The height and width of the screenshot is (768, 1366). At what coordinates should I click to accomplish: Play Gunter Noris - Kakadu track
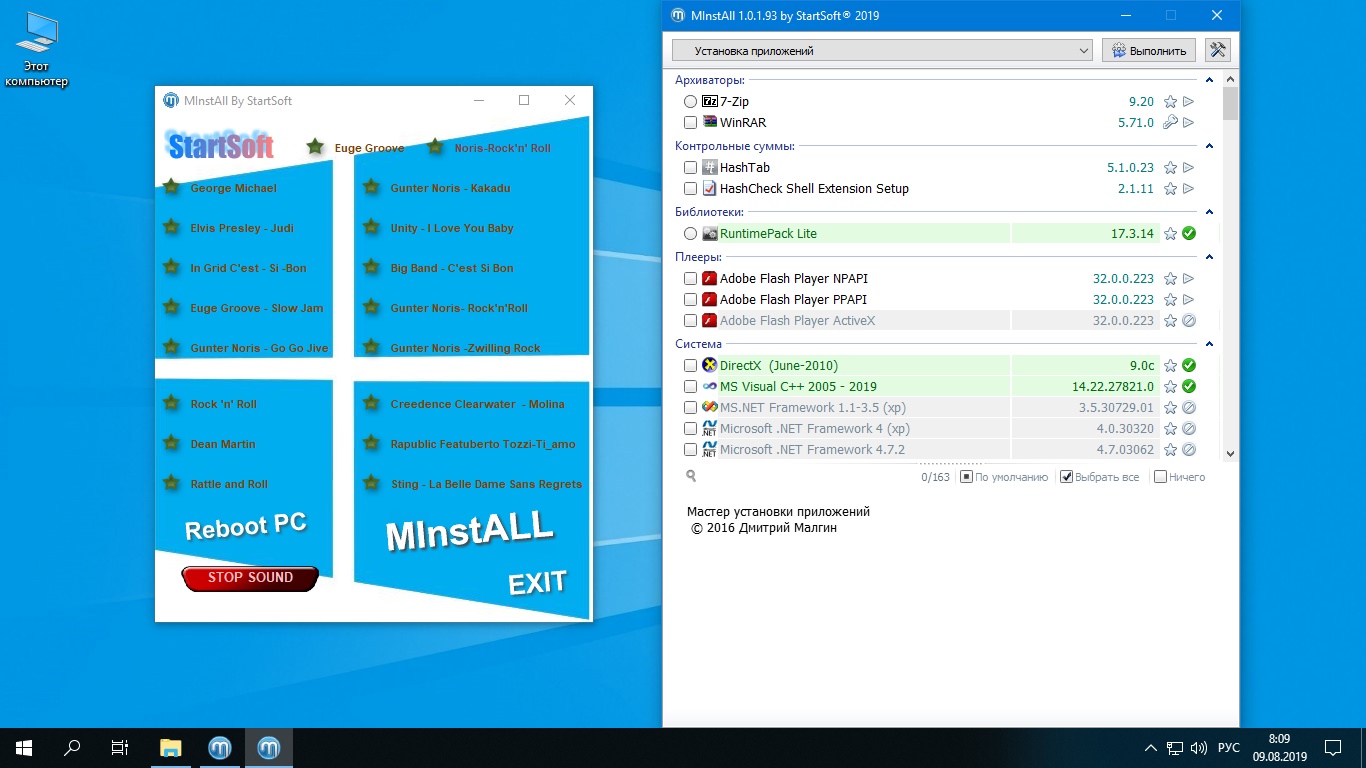pos(450,188)
